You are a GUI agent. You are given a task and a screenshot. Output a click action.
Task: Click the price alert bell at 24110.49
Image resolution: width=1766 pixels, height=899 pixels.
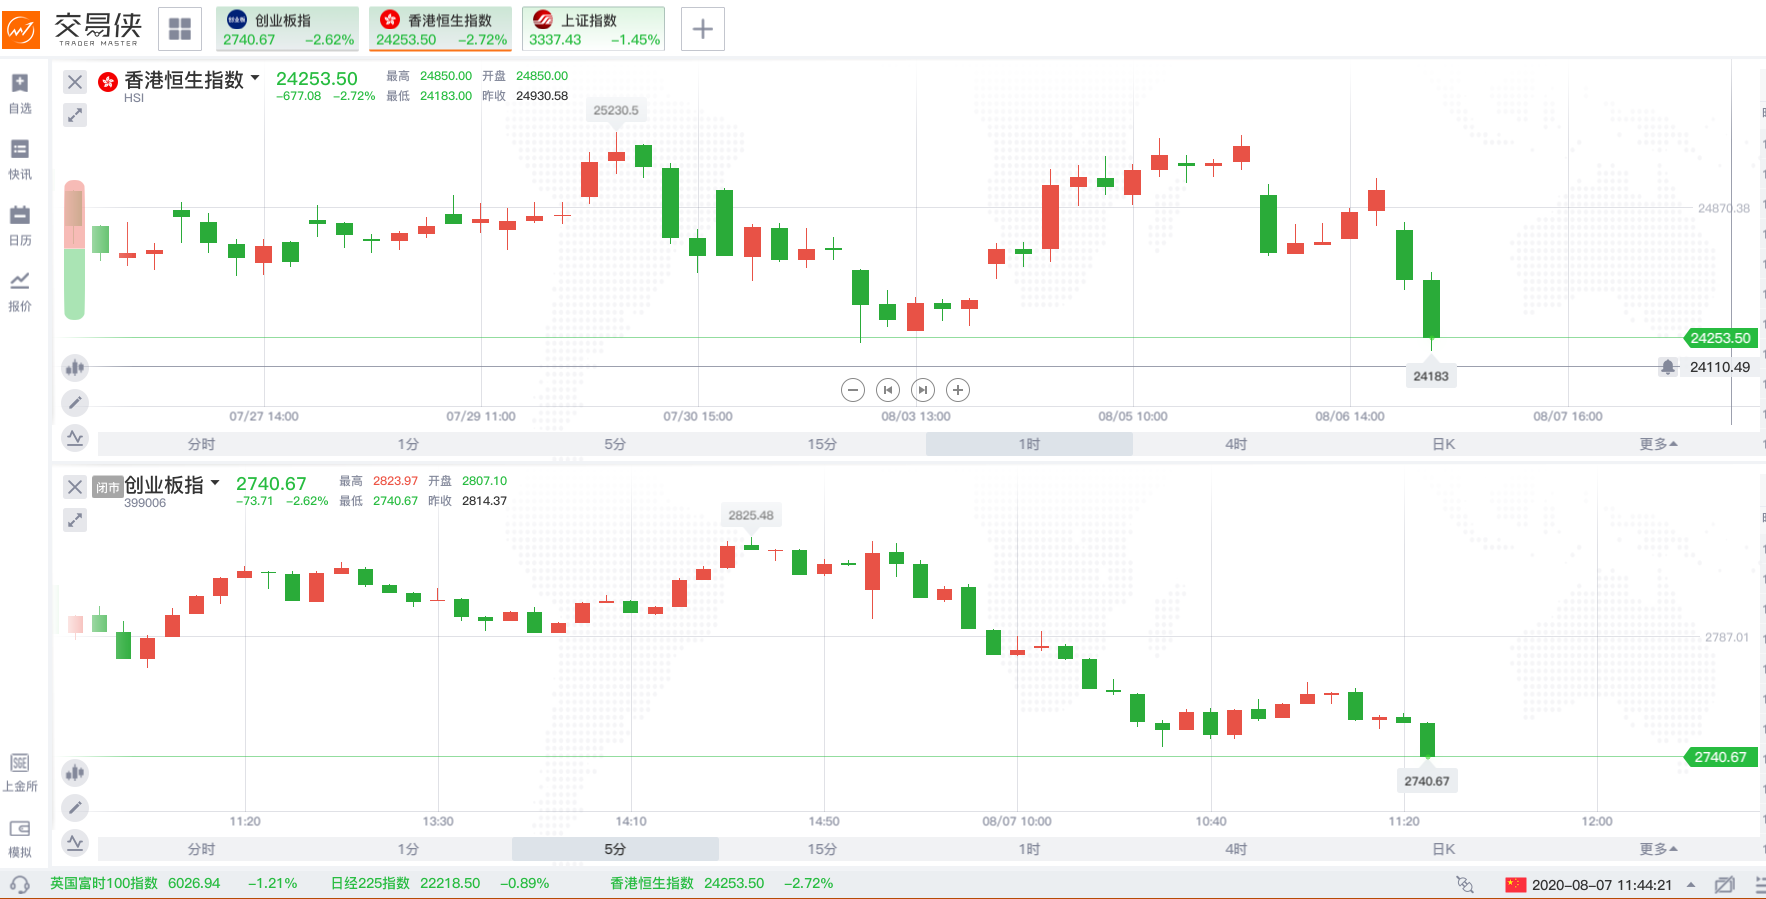(1668, 367)
